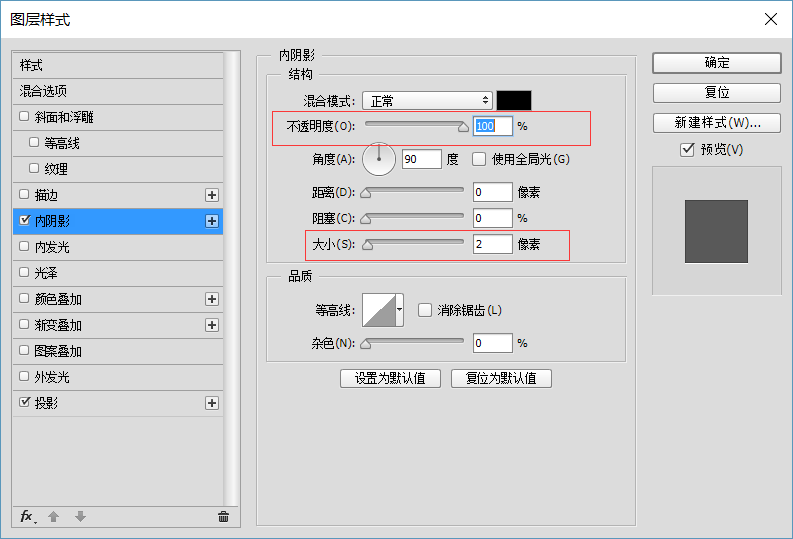Expand the 等高线 contour picker arrow
The width and height of the screenshot is (793, 539).
[400, 309]
